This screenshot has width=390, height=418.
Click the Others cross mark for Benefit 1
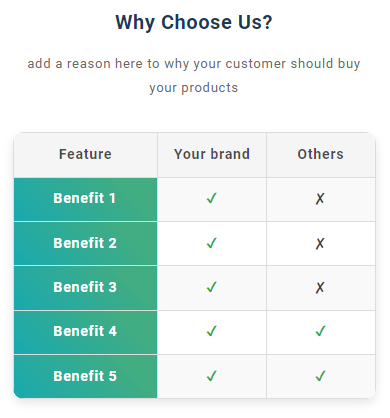[x=320, y=199]
